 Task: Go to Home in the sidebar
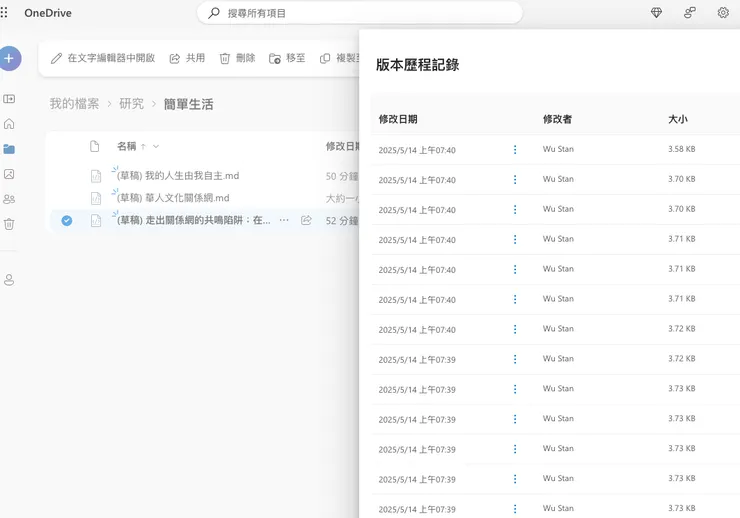(9, 124)
